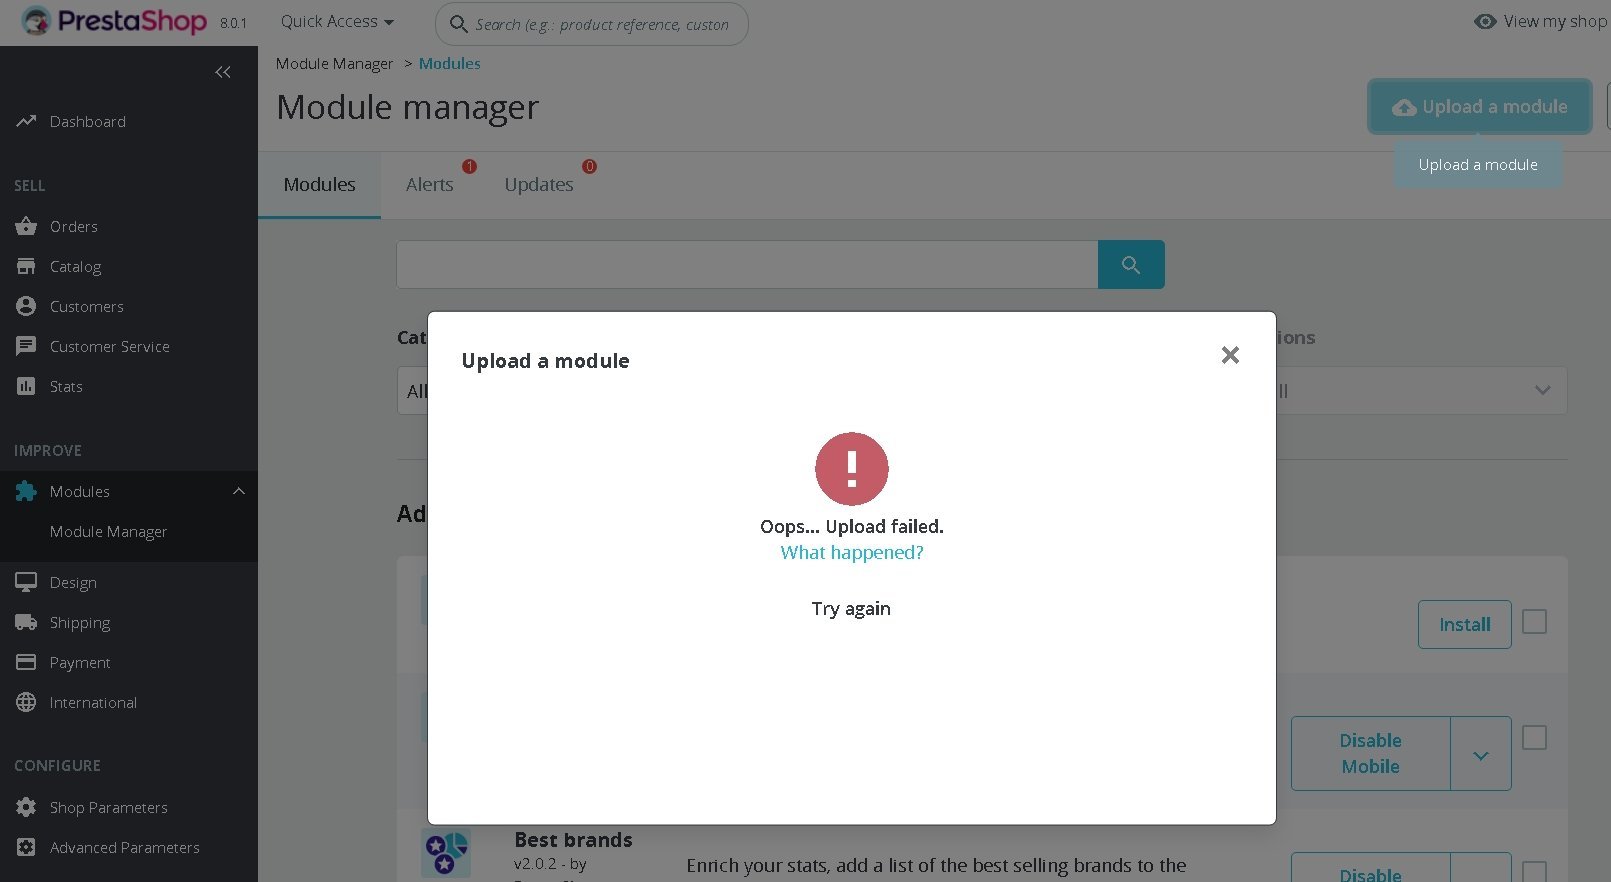
Task: Click the eye icon beside View my shop
Action: (1485, 21)
